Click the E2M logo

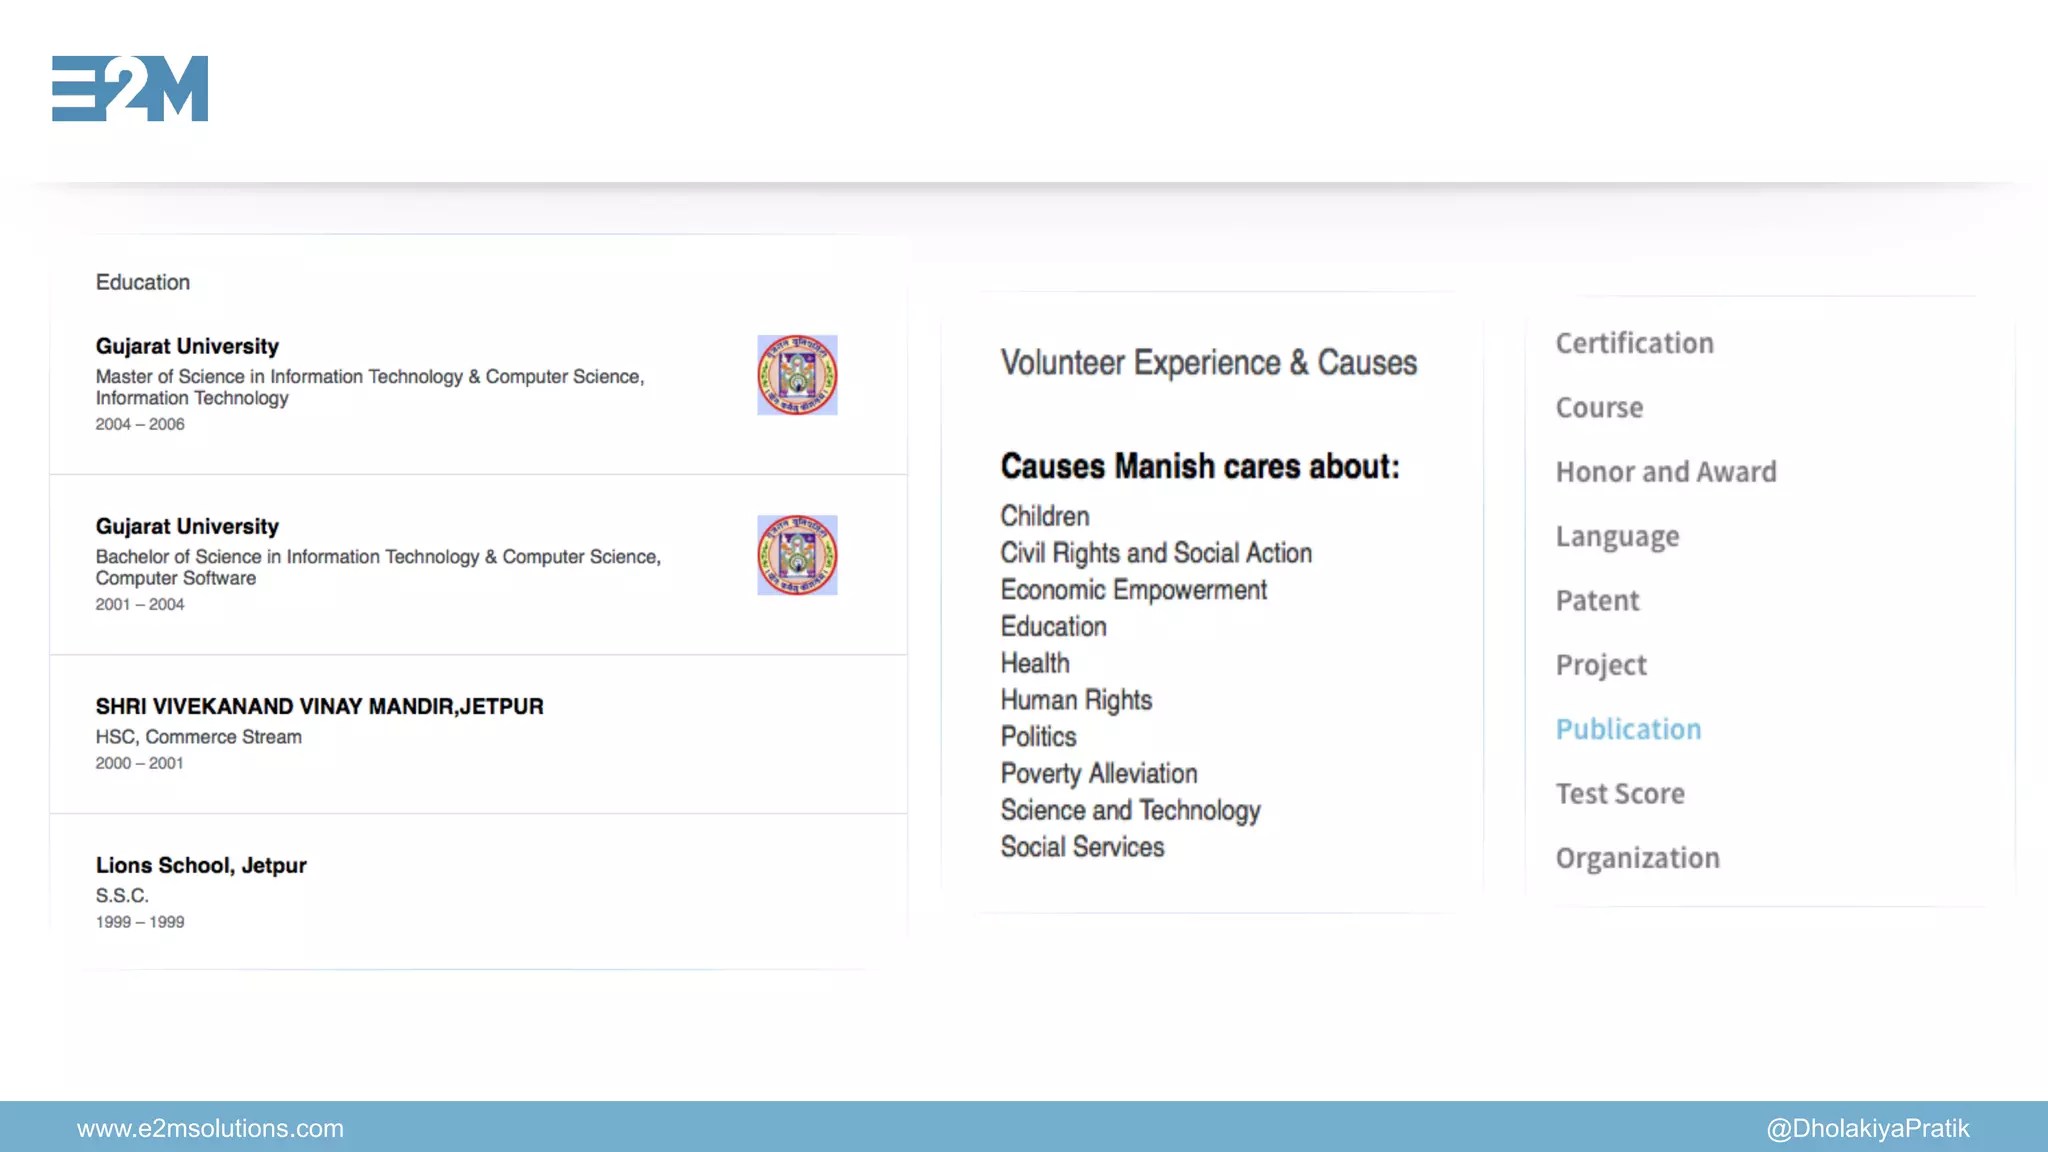point(130,88)
